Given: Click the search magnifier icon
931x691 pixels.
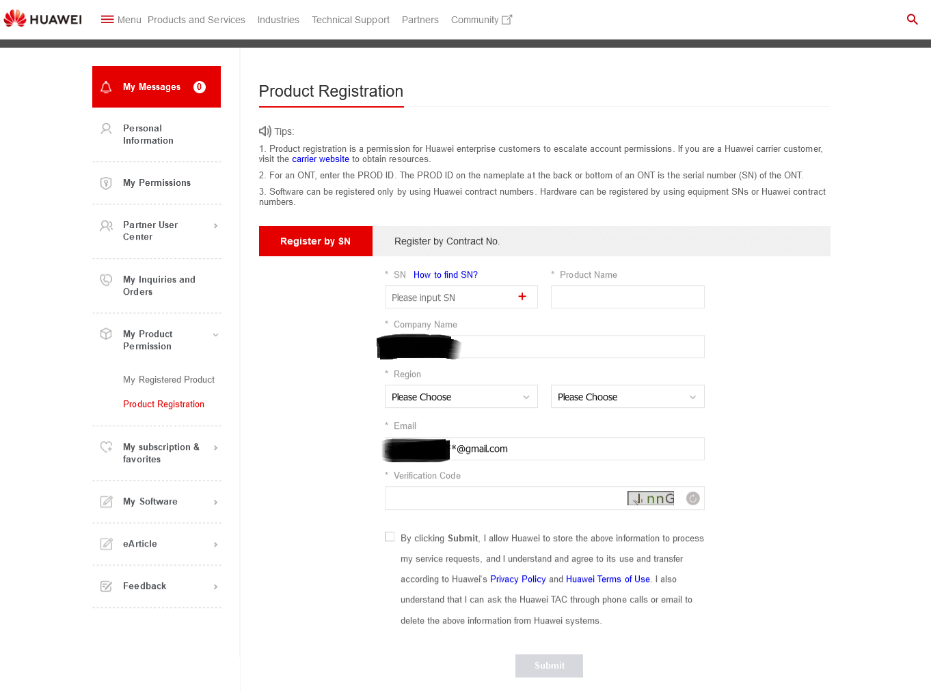Looking at the screenshot, I should (912, 20).
